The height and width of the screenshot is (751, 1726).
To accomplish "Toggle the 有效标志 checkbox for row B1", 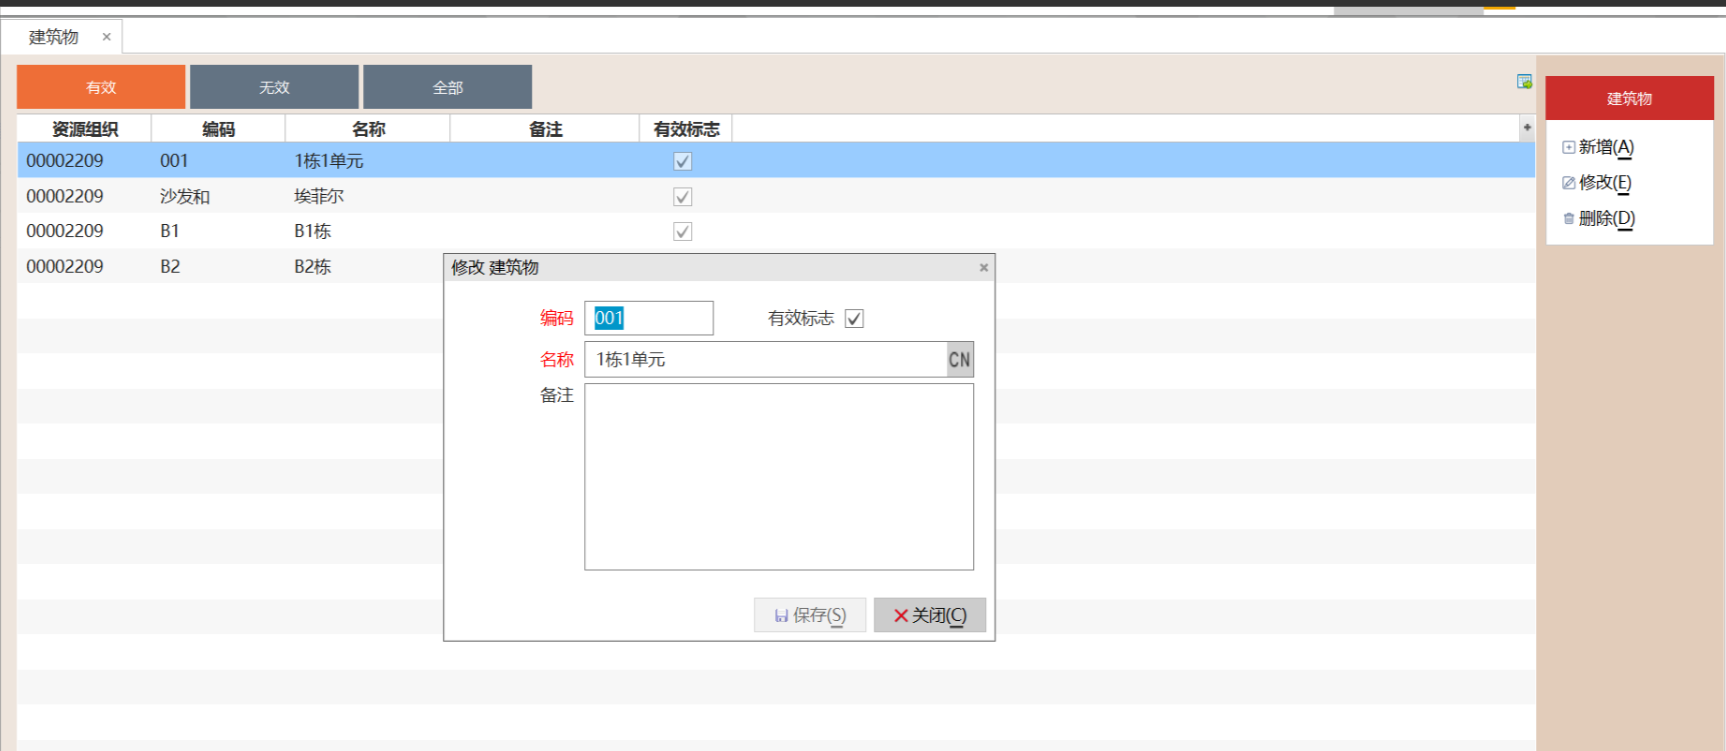I will (683, 232).
